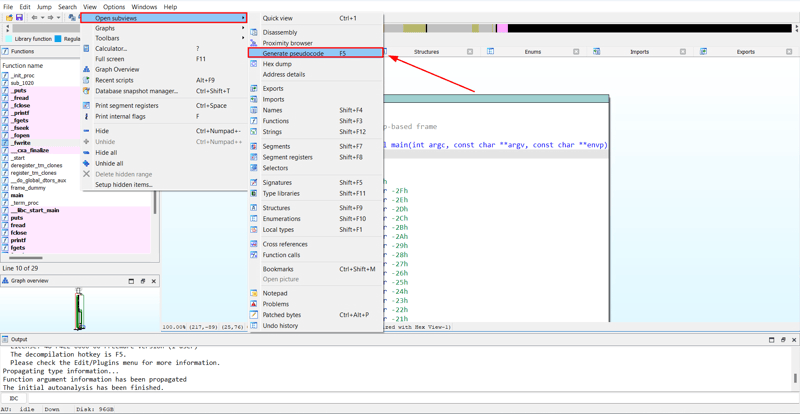Click the Graph Overview menu icon
The image size is (800, 414).
click(x=86, y=69)
